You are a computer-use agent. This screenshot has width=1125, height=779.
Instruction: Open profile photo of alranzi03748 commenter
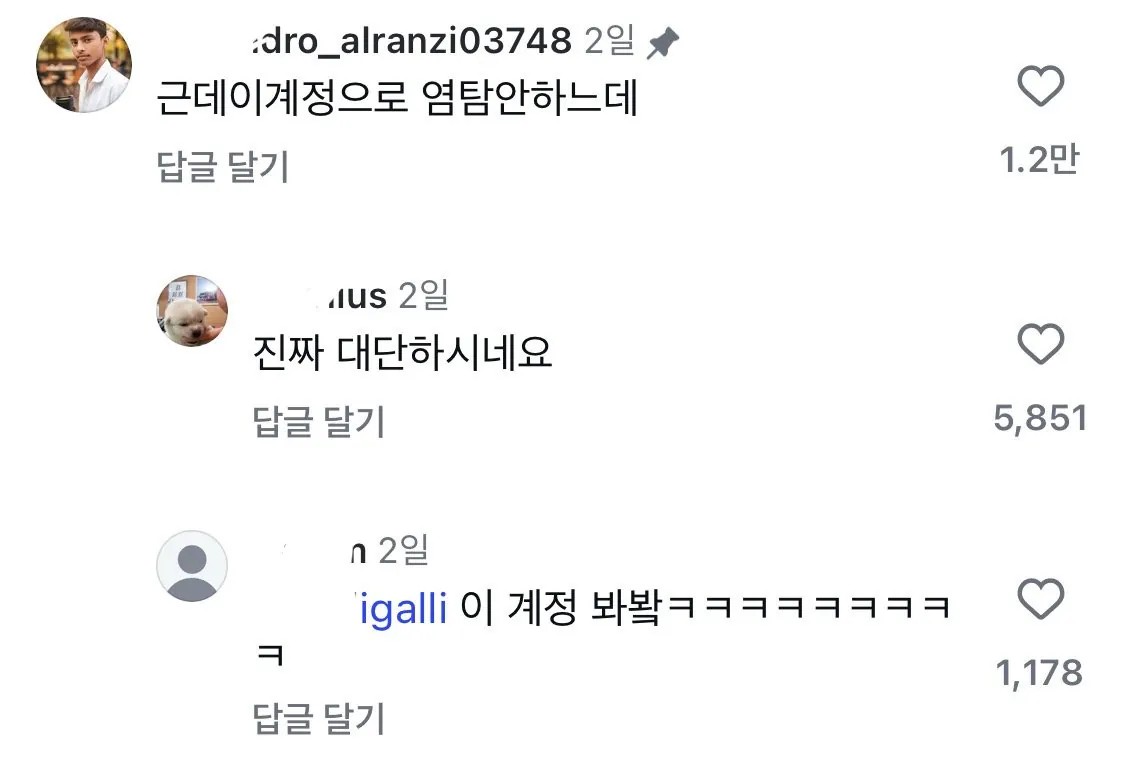coord(84,65)
